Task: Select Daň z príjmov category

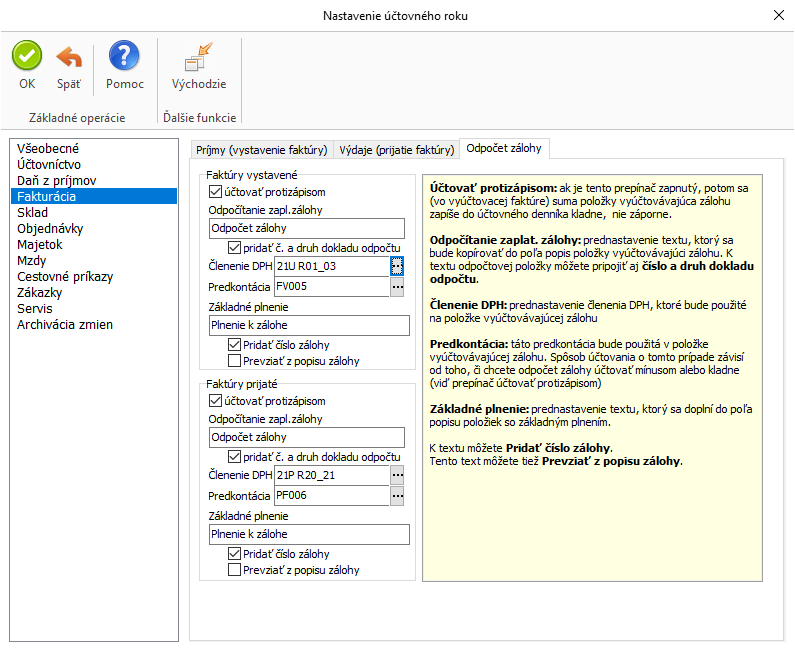Action: (x=94, y=180)
